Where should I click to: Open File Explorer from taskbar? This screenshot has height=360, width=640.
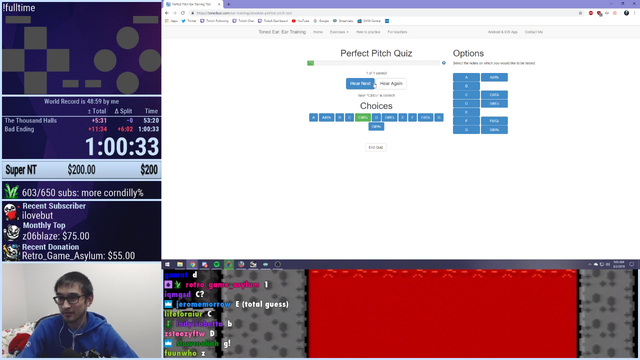point(180,264)
